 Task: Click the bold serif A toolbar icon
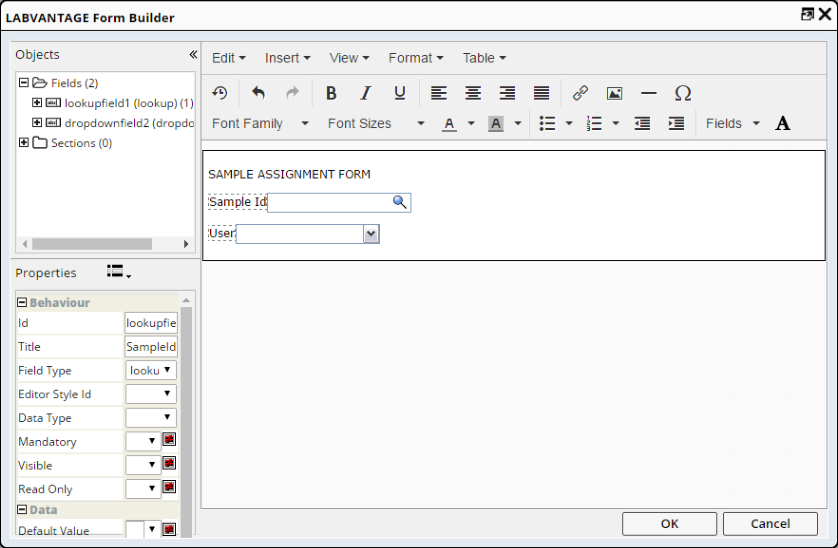click(x=782, y=124)
